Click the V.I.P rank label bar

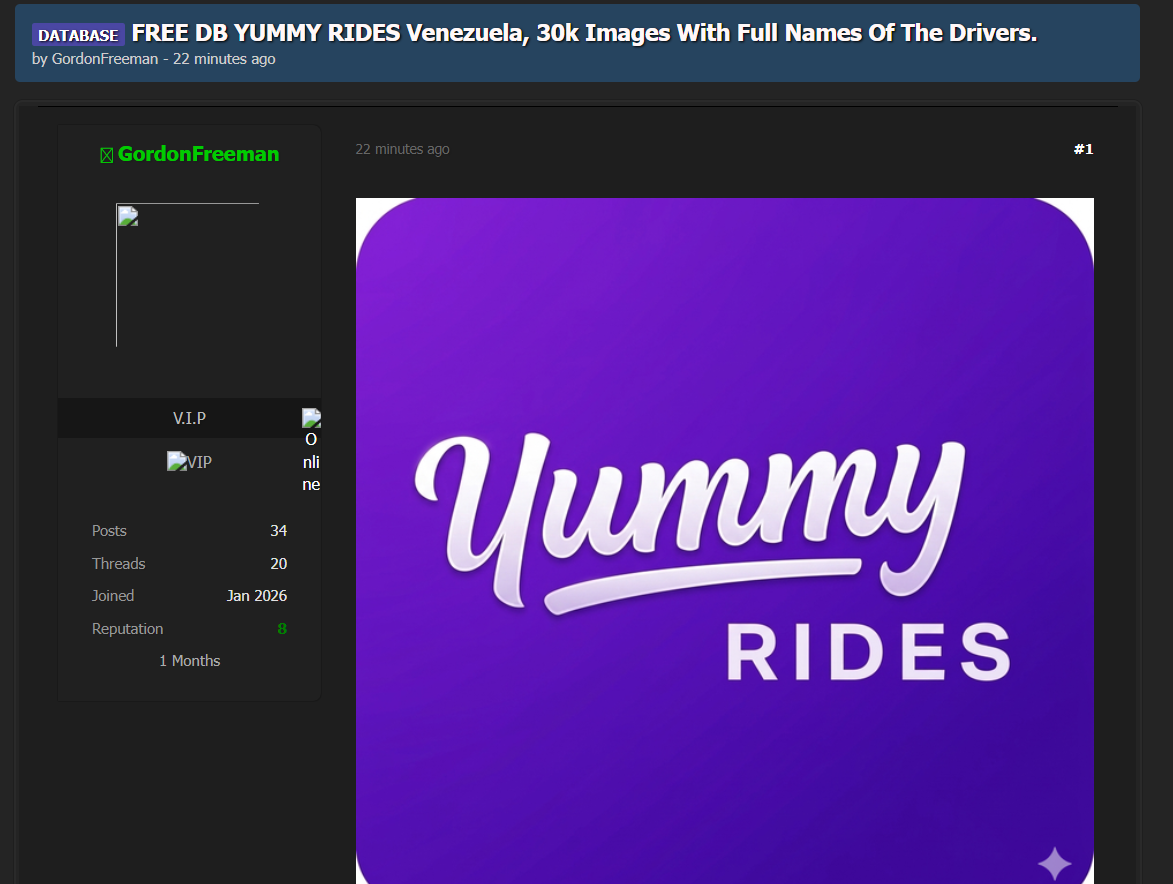click(x=189, y=418)
